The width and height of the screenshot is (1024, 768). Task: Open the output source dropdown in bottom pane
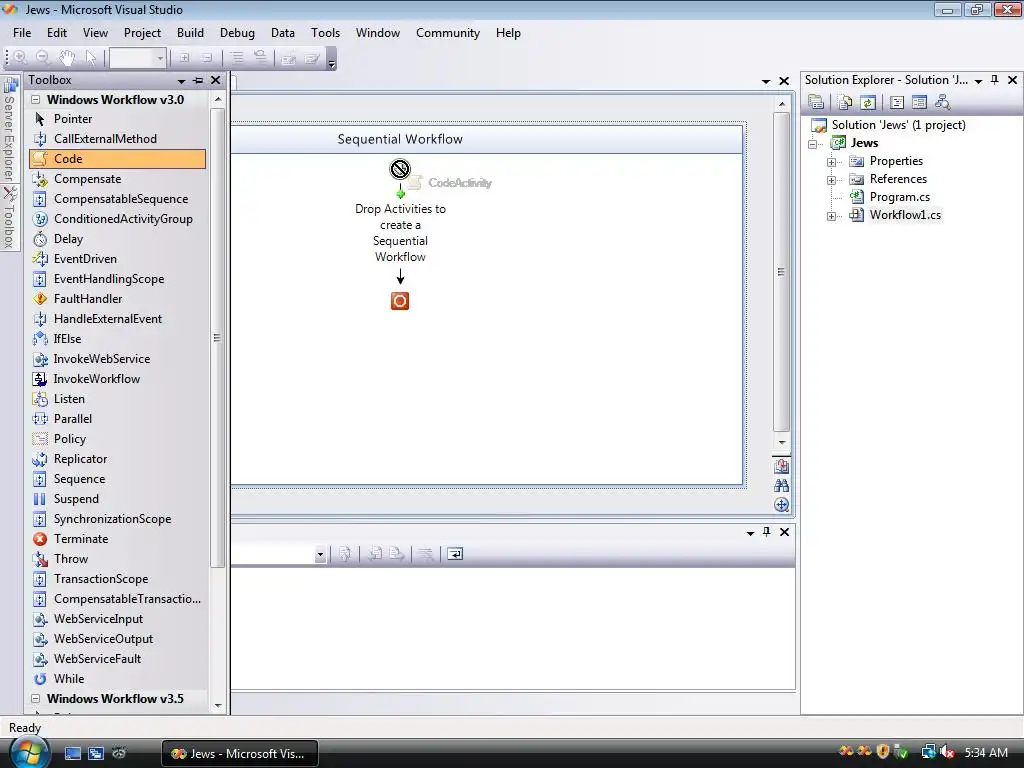click(320, 555)
